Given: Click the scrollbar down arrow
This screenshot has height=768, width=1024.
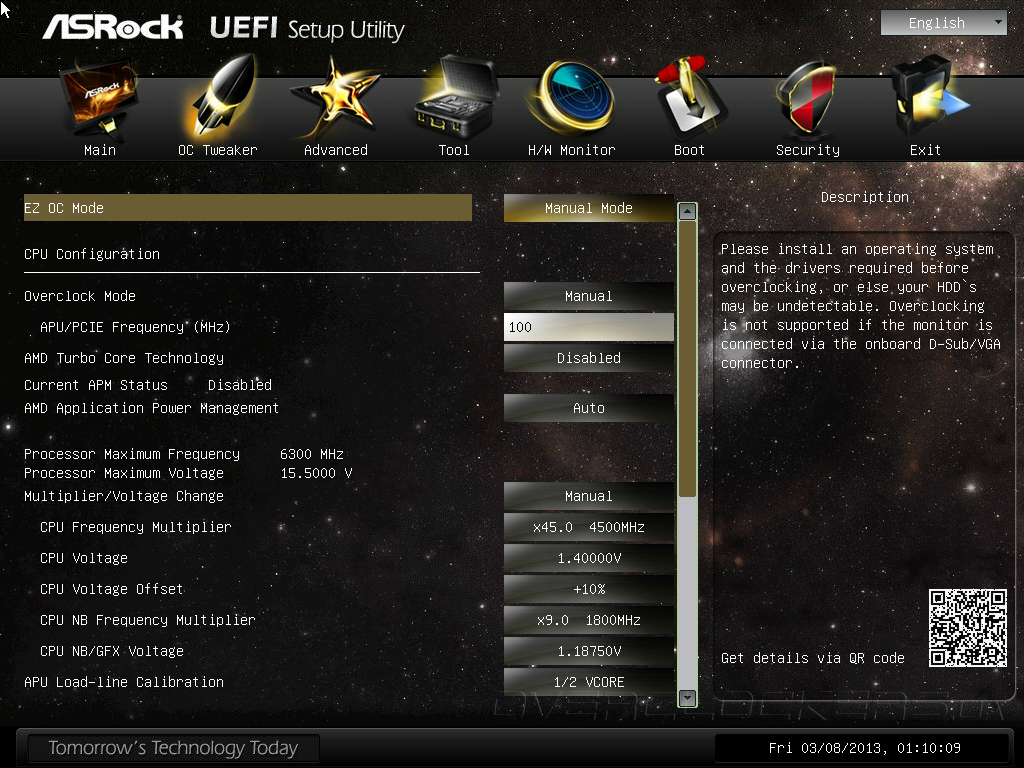Looking at the screenshot, I should (687, 698).
